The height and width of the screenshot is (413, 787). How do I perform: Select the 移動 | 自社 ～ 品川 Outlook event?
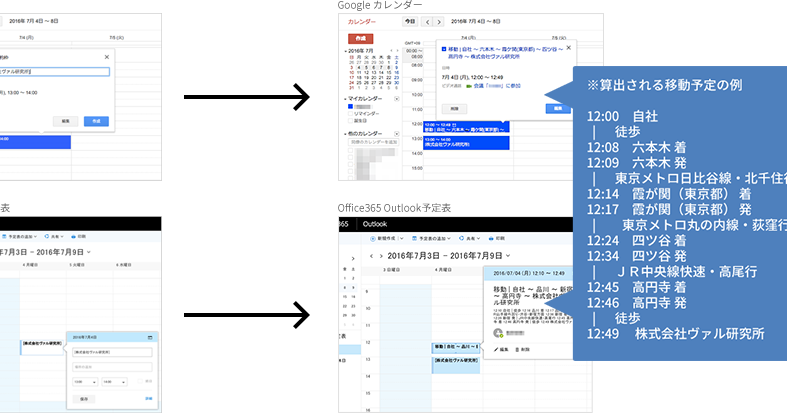tap(456, 347)
